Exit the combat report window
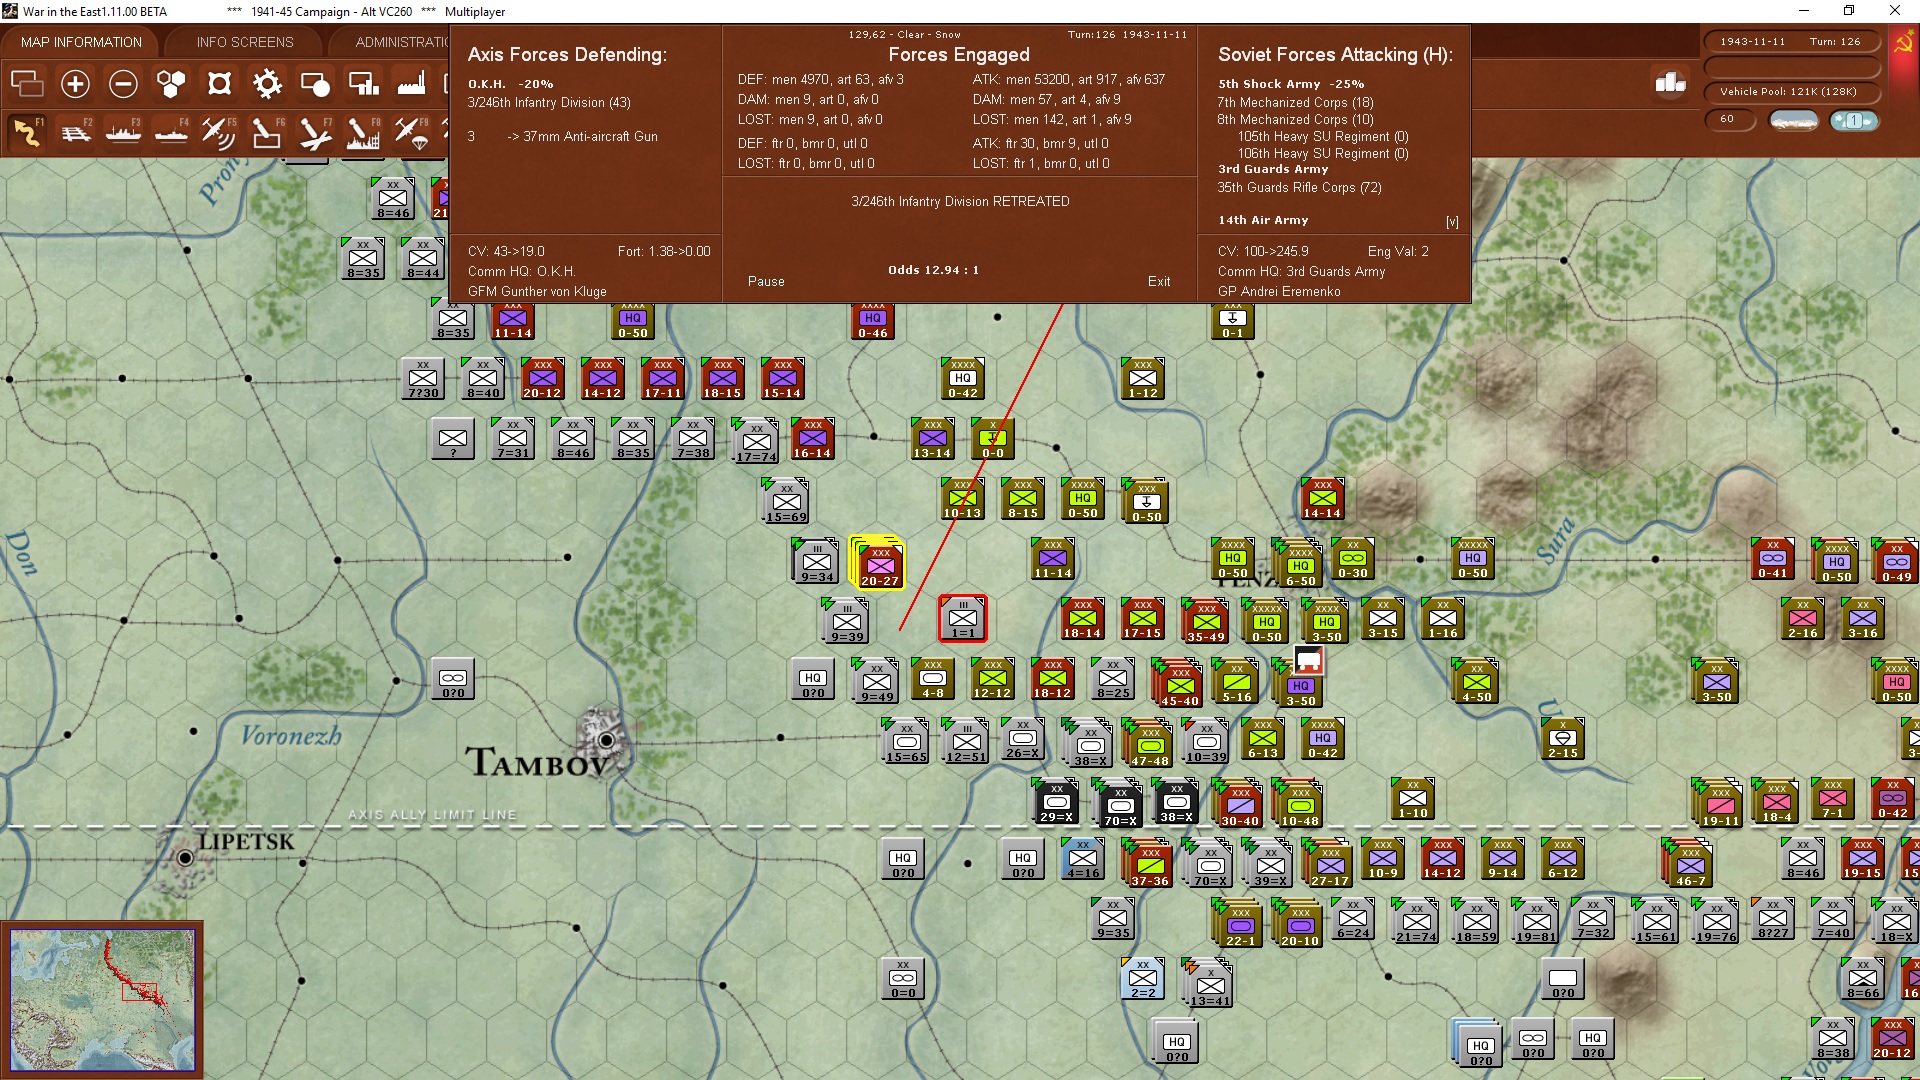The image size is (1920, 1080). [1159, 282]
